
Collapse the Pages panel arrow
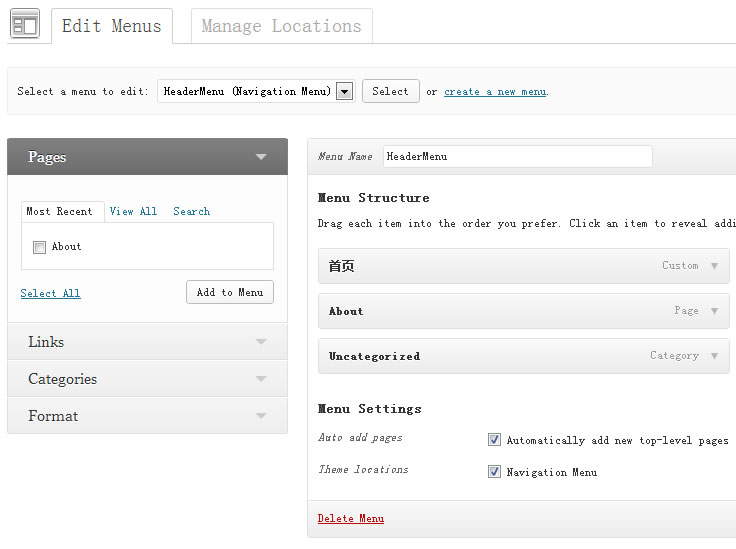(x=261, y=157)
